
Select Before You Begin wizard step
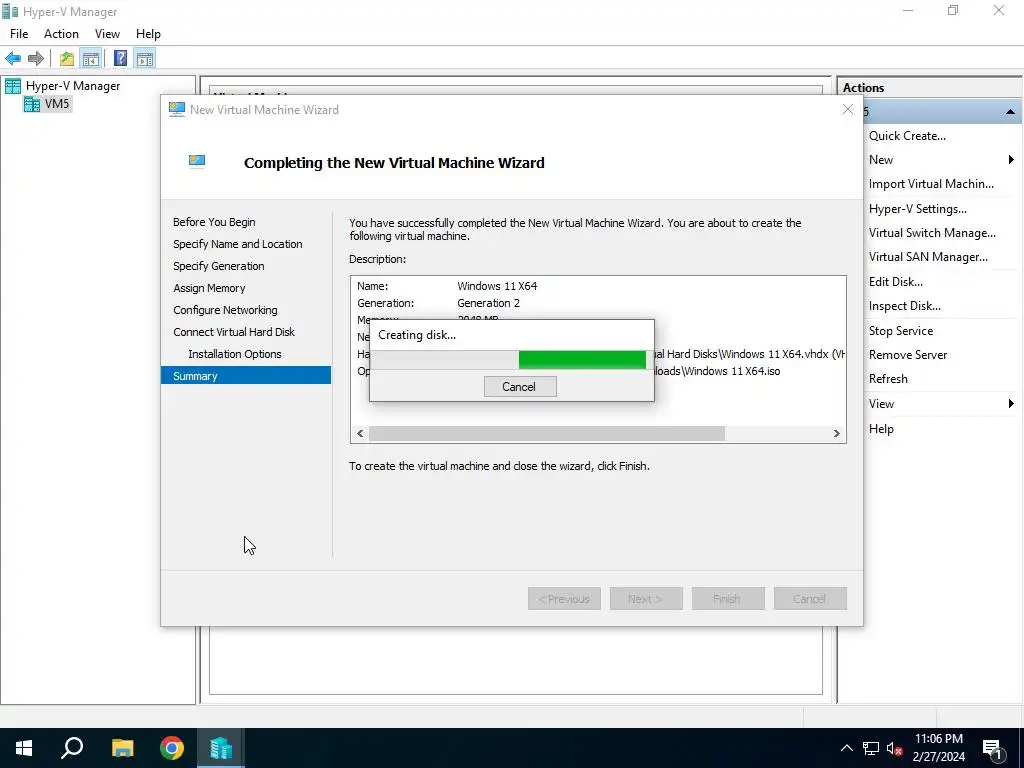tap(214, 222)
